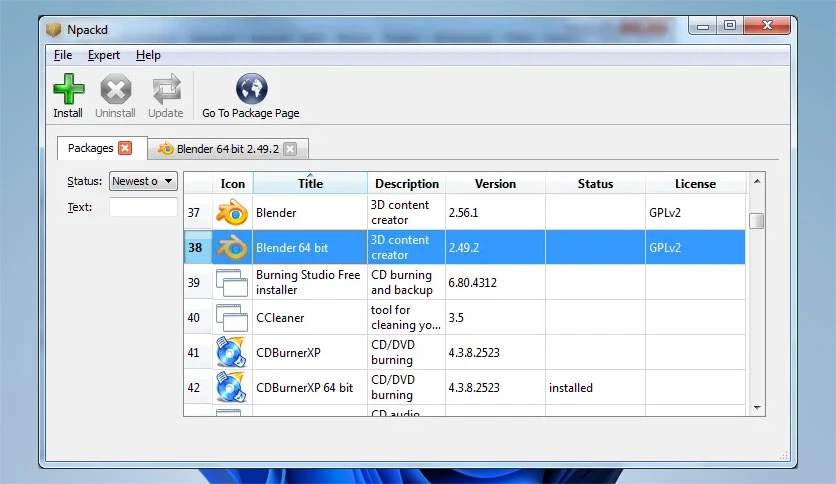Select Burning Studio Free installer title
This screenshot has width=836, height=484.
(x=310, y=283)
